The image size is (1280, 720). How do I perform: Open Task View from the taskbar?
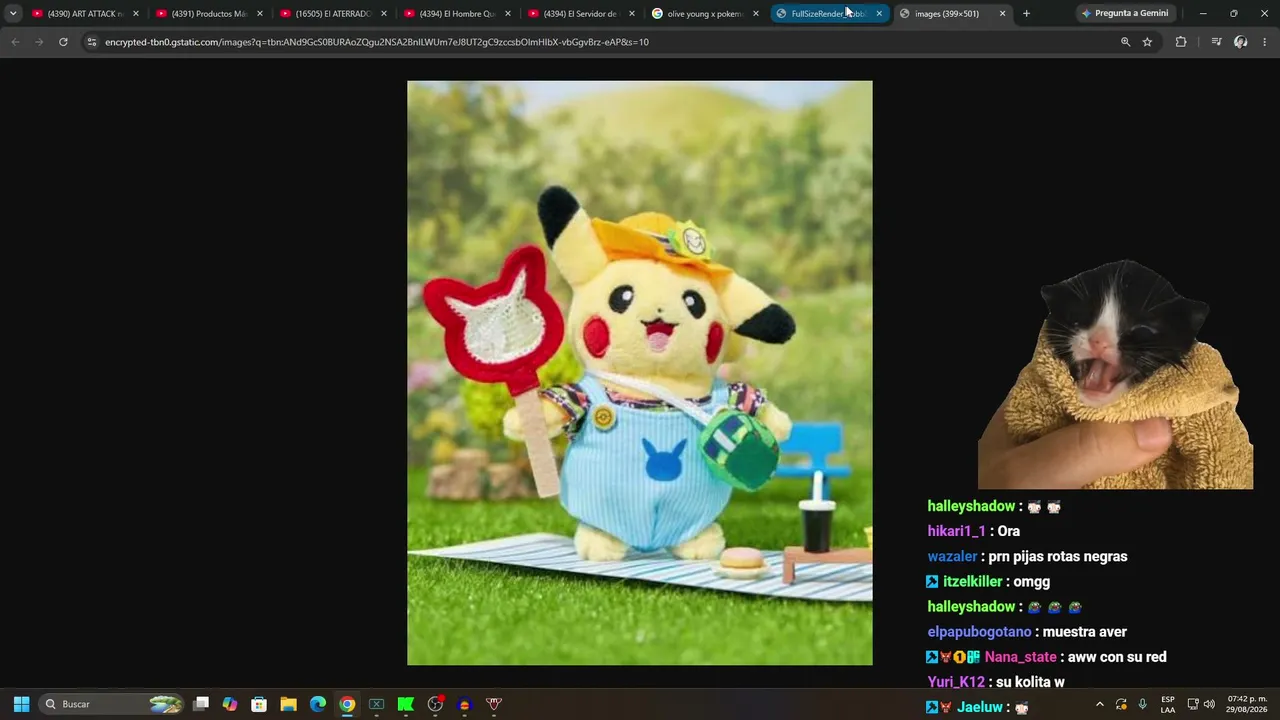point(201,704)
